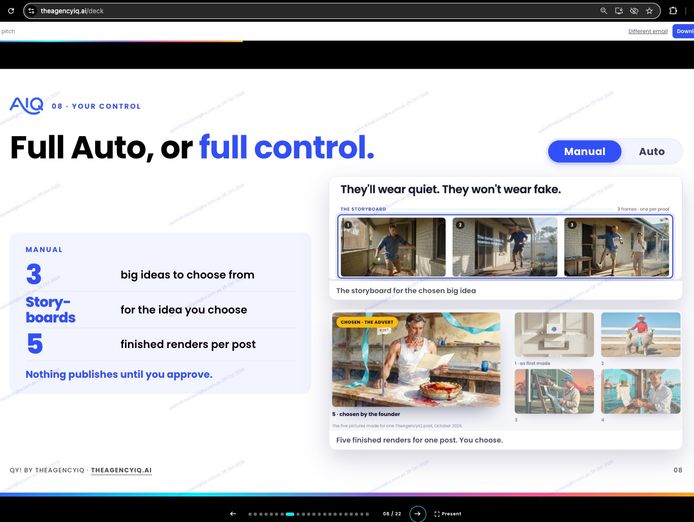Click the THEAGENCYIQ.AI footer link
Screen dimensions: 694x522
click(121, 470)
